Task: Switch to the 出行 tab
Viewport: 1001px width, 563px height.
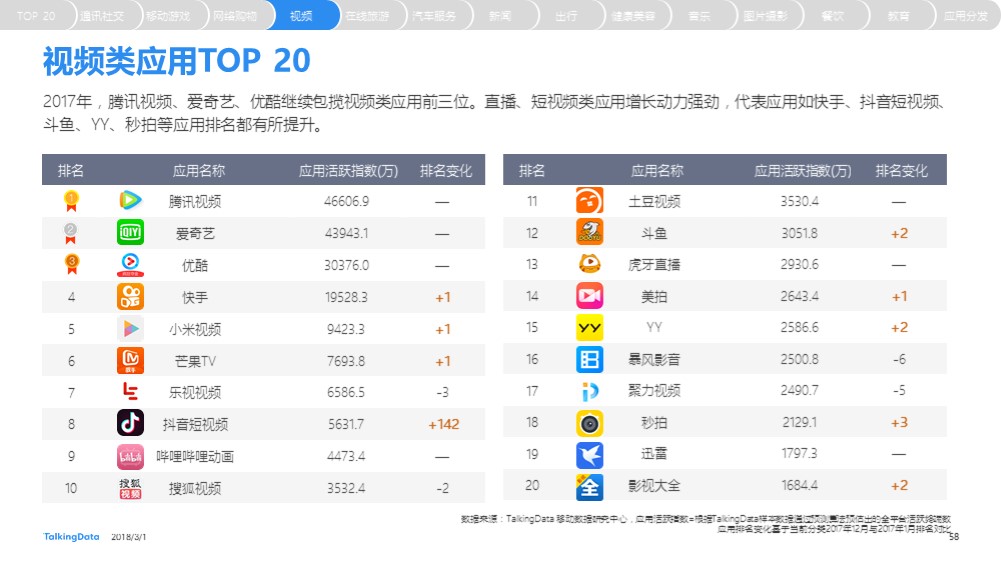Action: [x=567, y=16]
